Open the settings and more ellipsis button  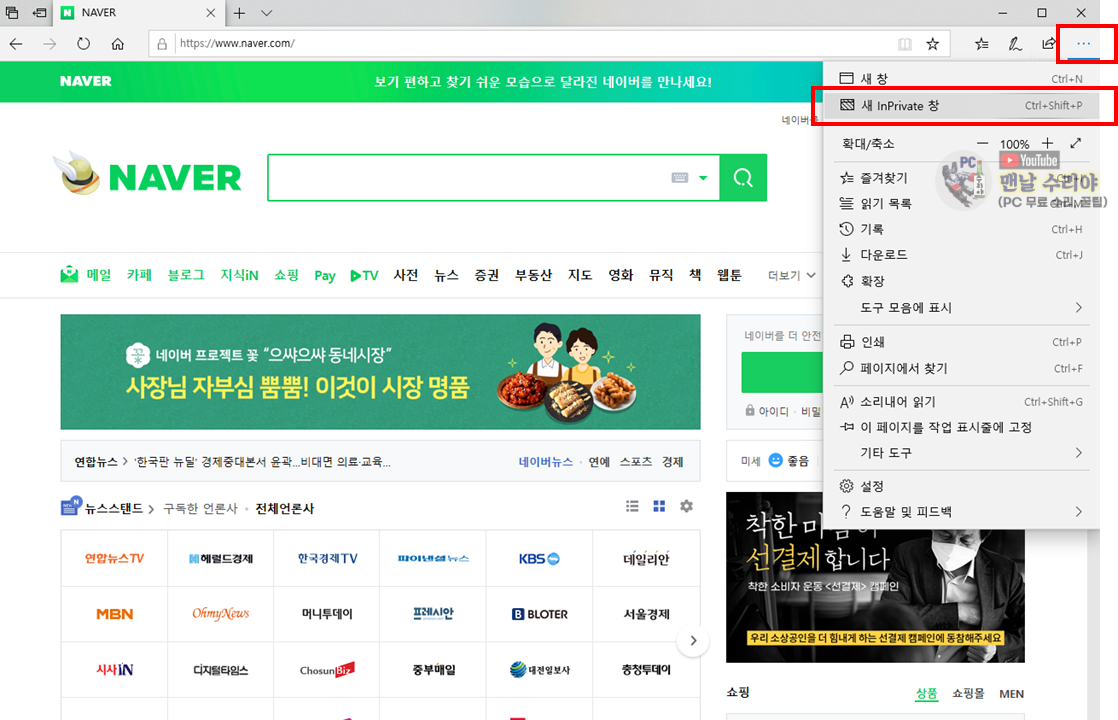tap(1084, 44)
